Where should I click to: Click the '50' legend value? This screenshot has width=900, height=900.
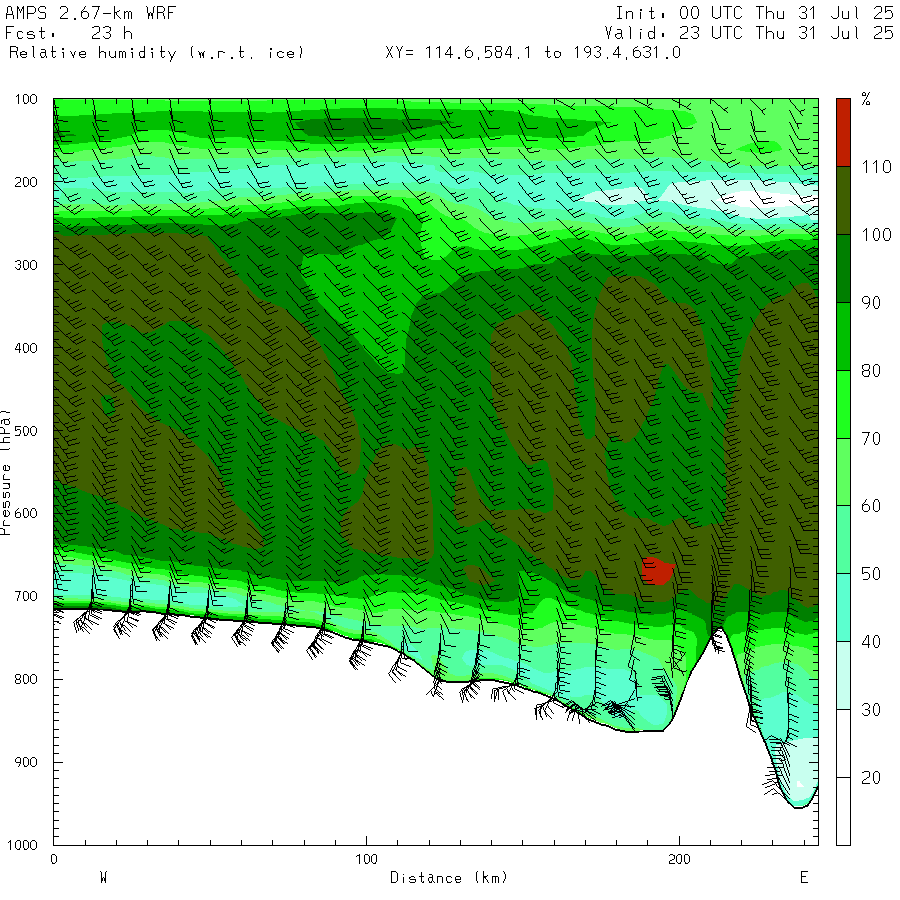click(x=871, y=574)
